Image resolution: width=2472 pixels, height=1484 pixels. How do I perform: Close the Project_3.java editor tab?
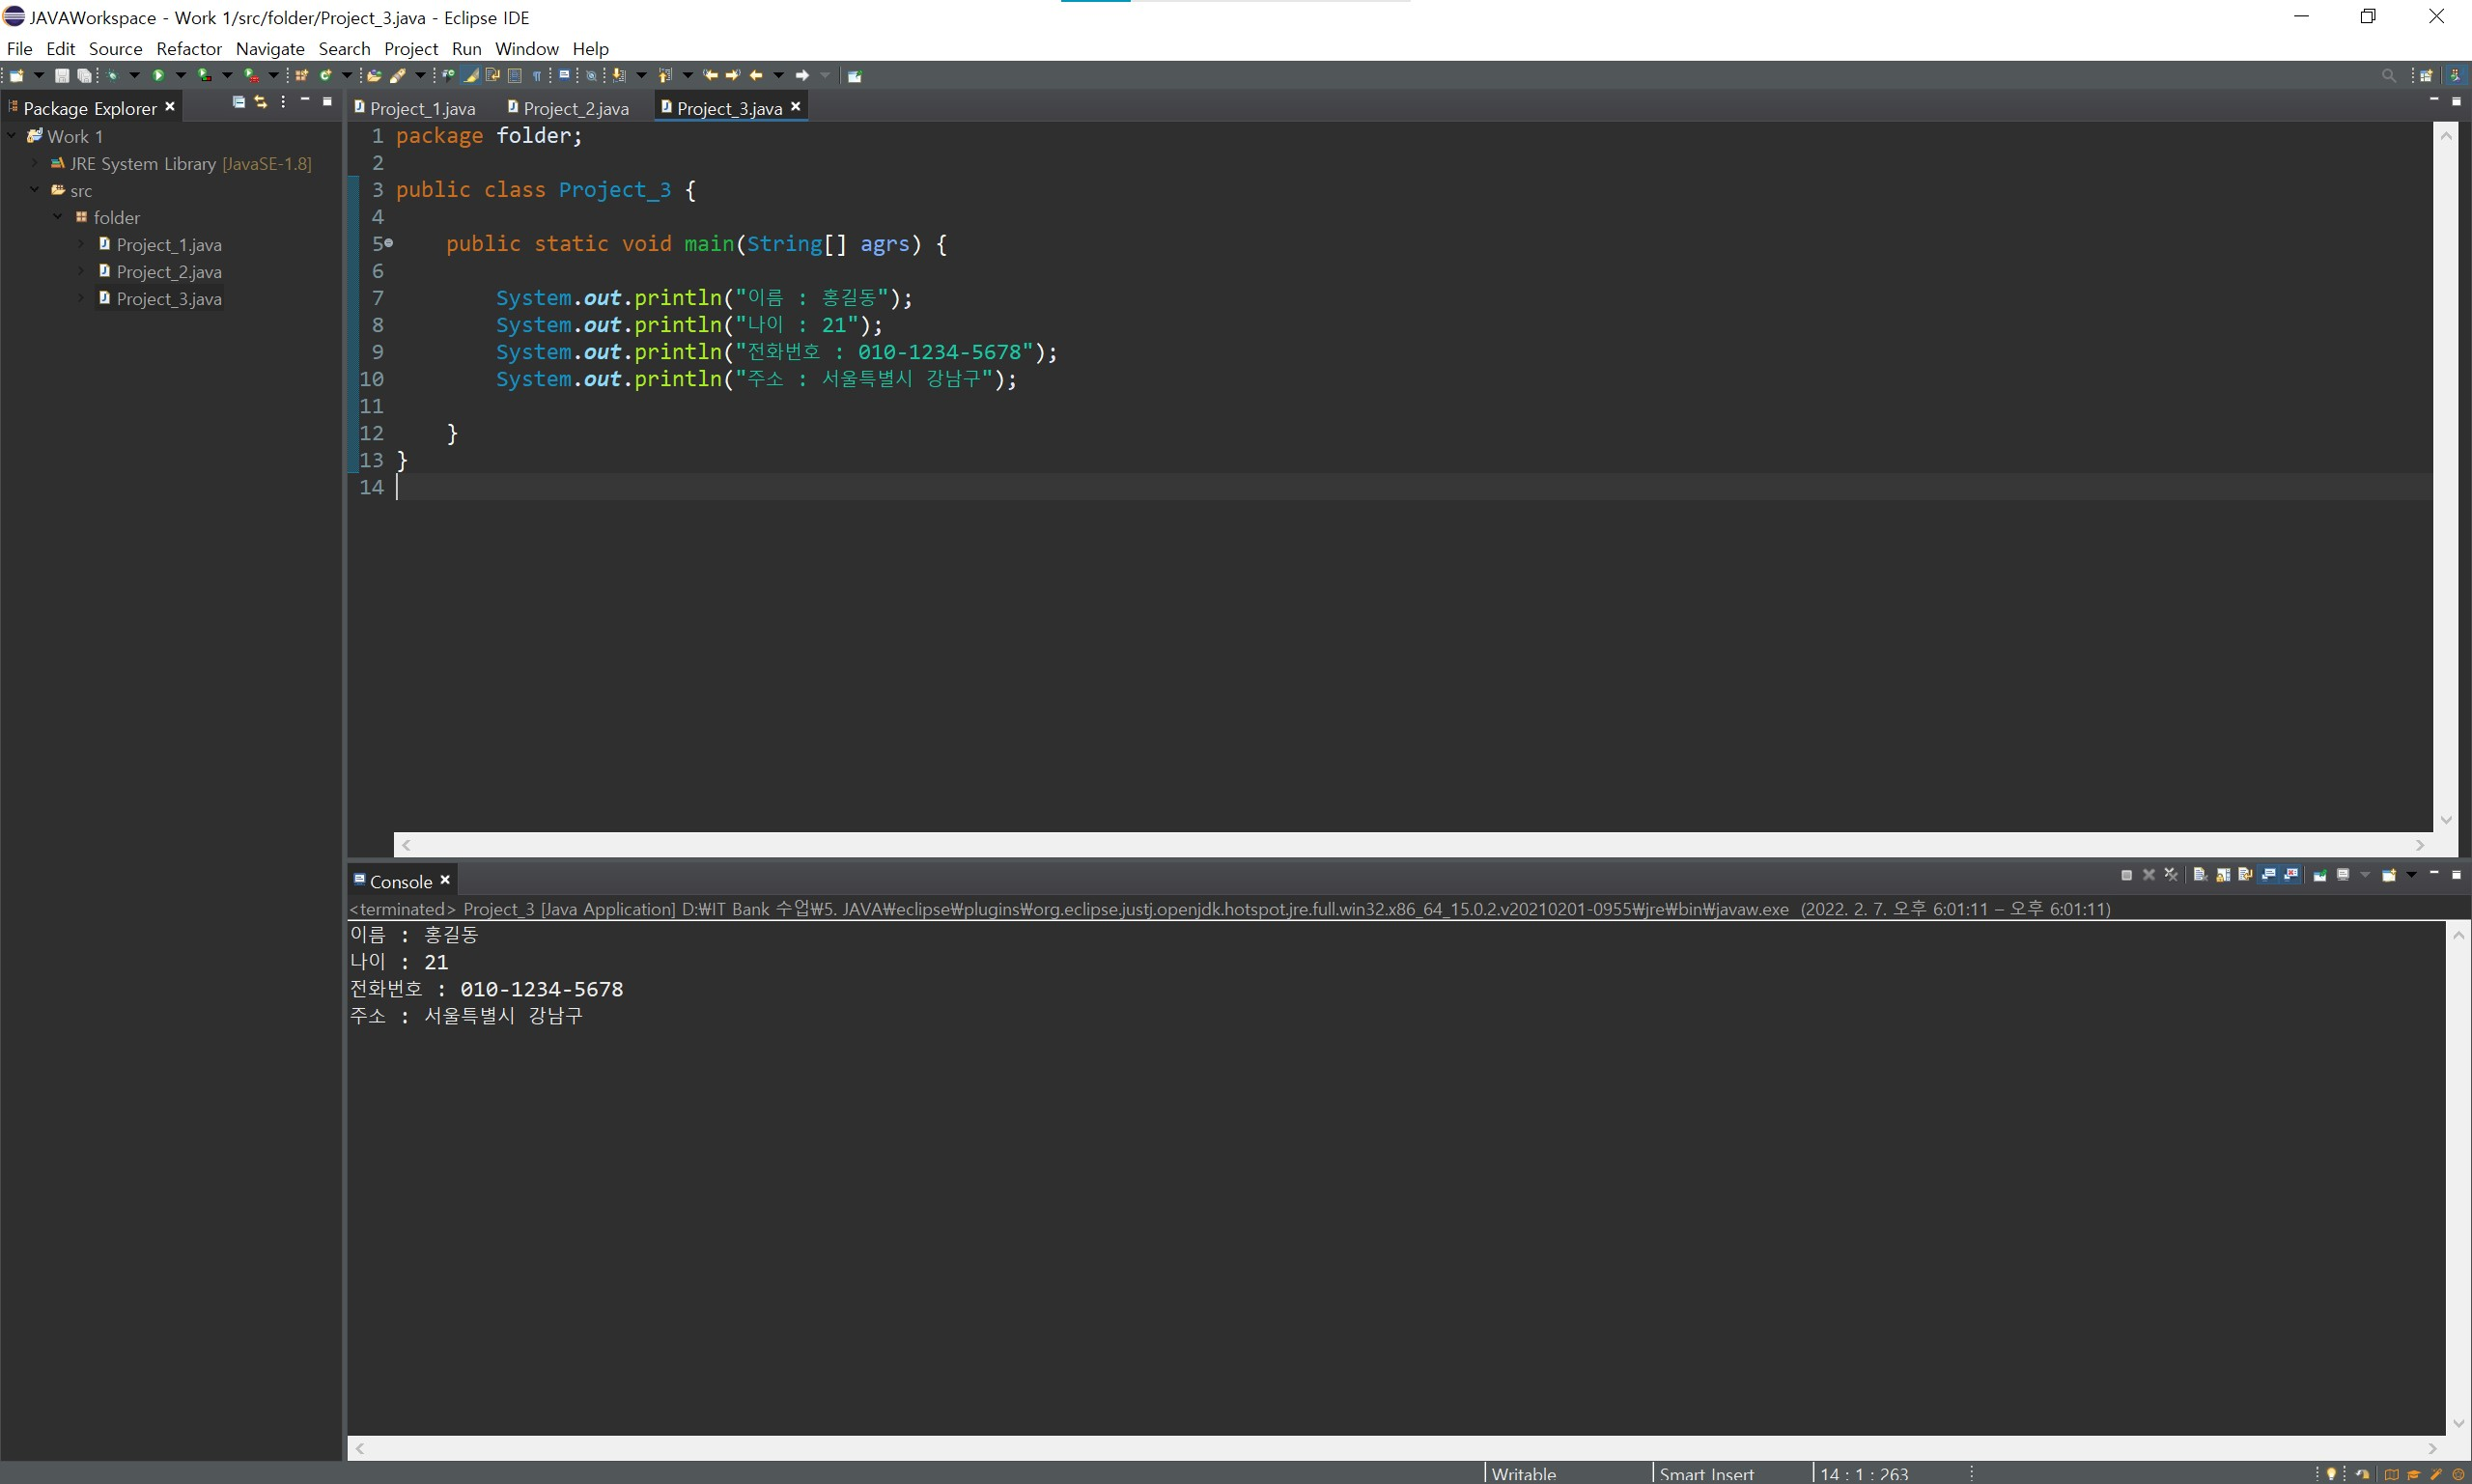click(x=796, y=106)
